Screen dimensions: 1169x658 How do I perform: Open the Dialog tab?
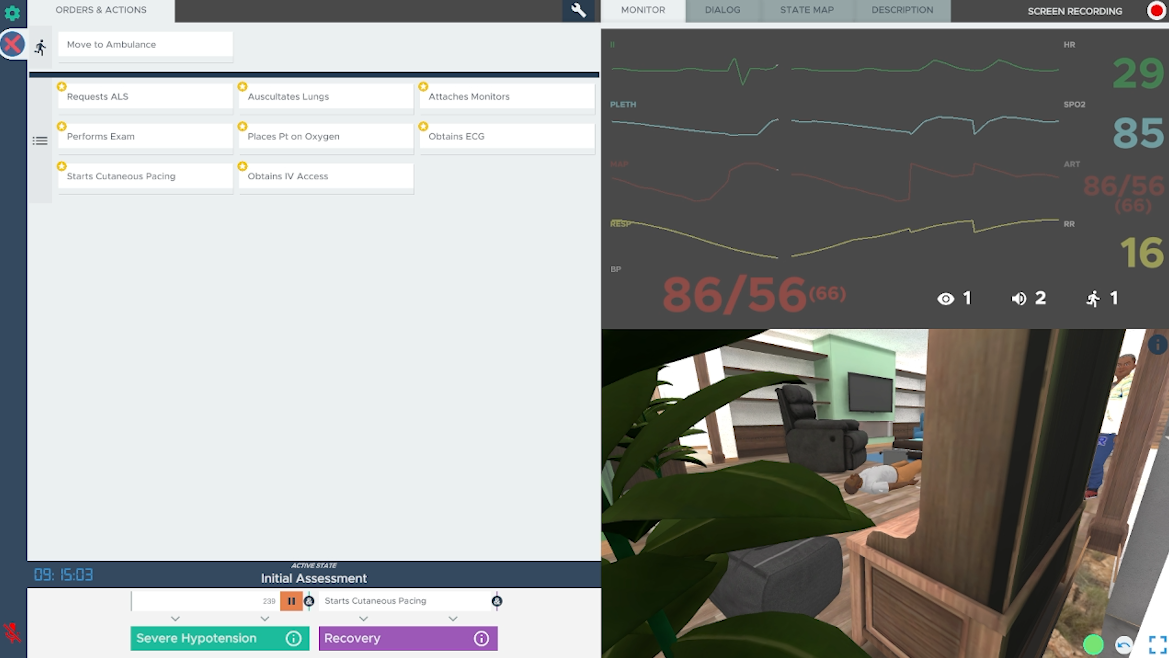click(722, 10)
